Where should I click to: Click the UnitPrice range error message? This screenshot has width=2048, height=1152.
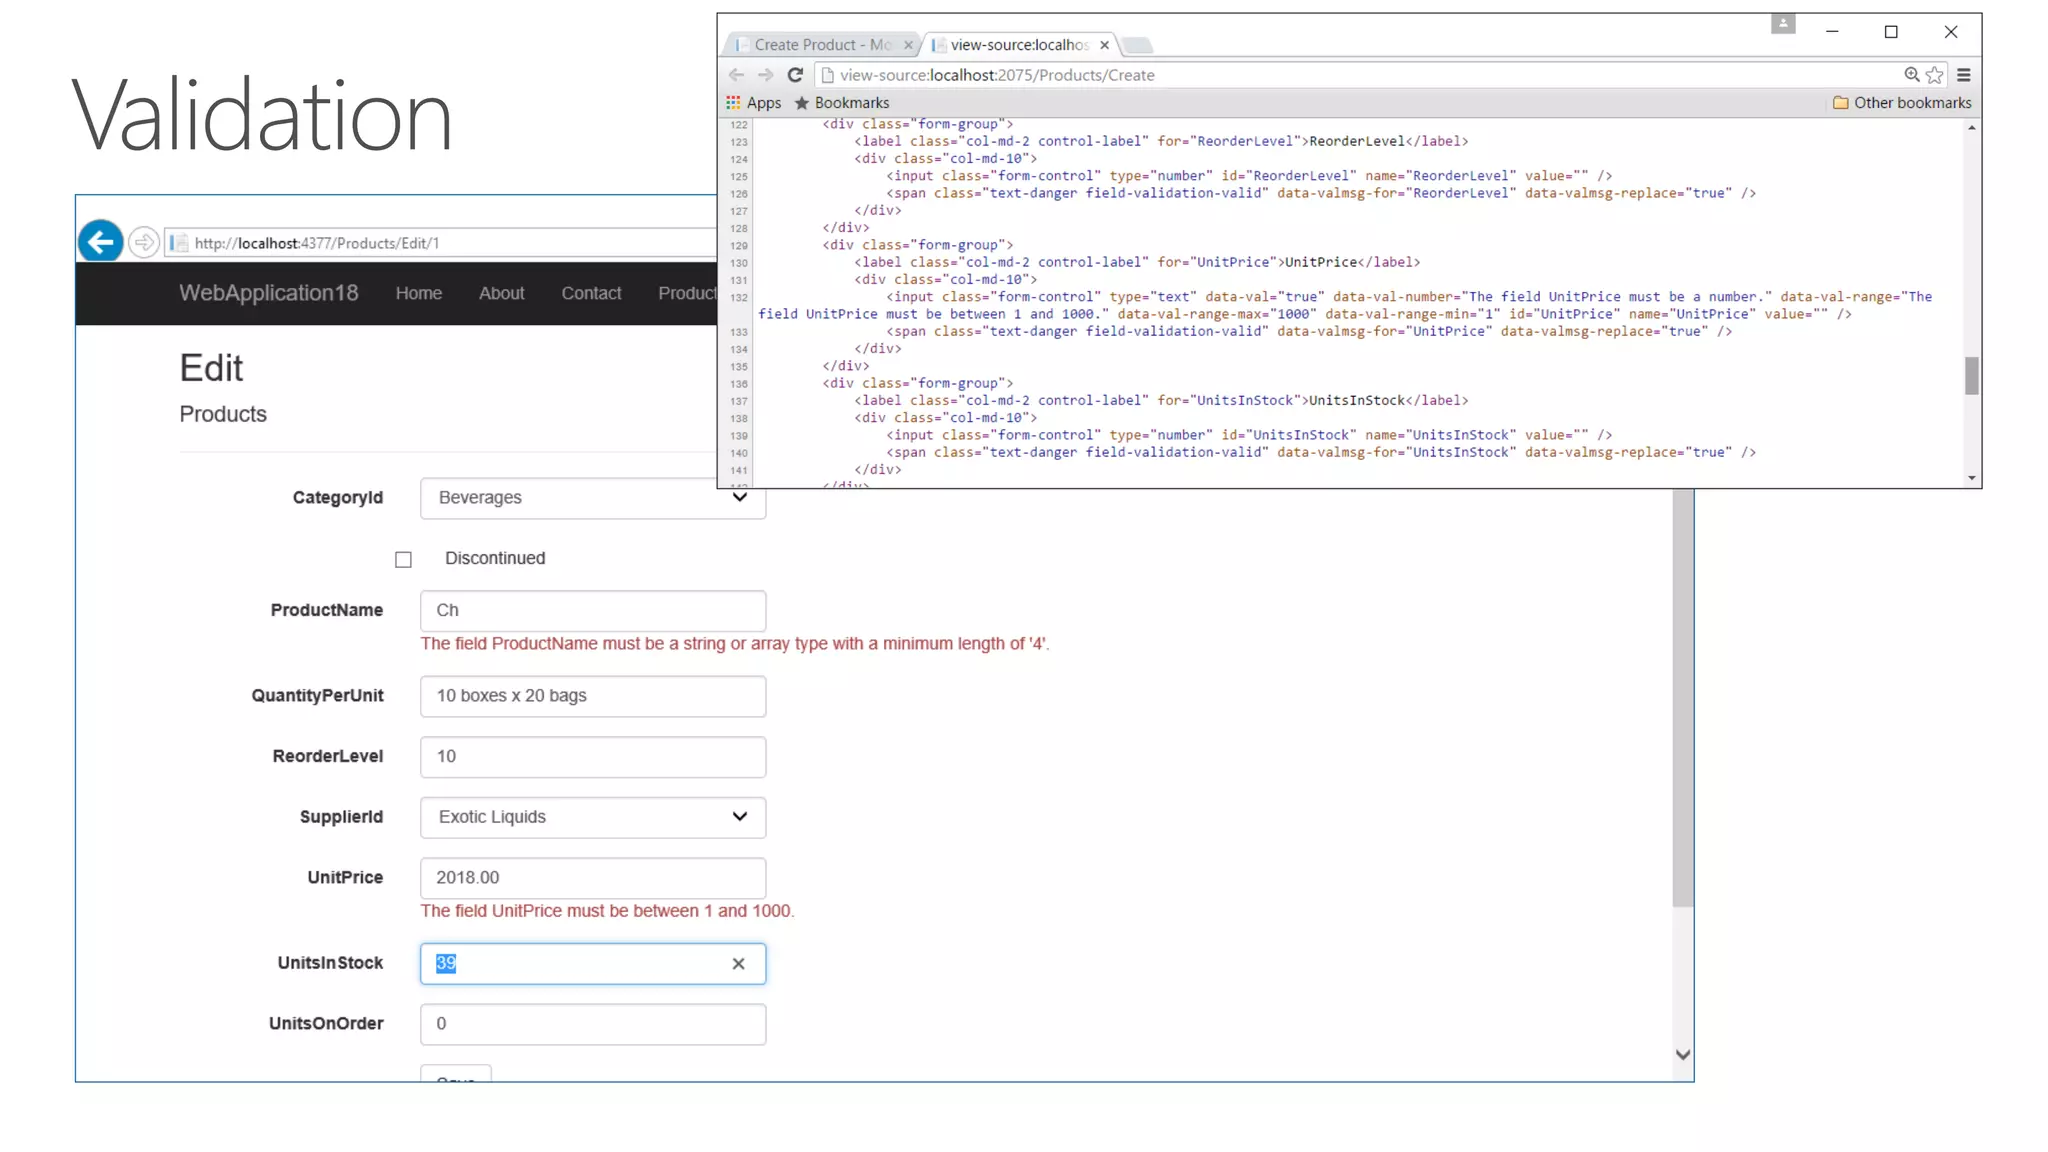(x=607, y=911)
